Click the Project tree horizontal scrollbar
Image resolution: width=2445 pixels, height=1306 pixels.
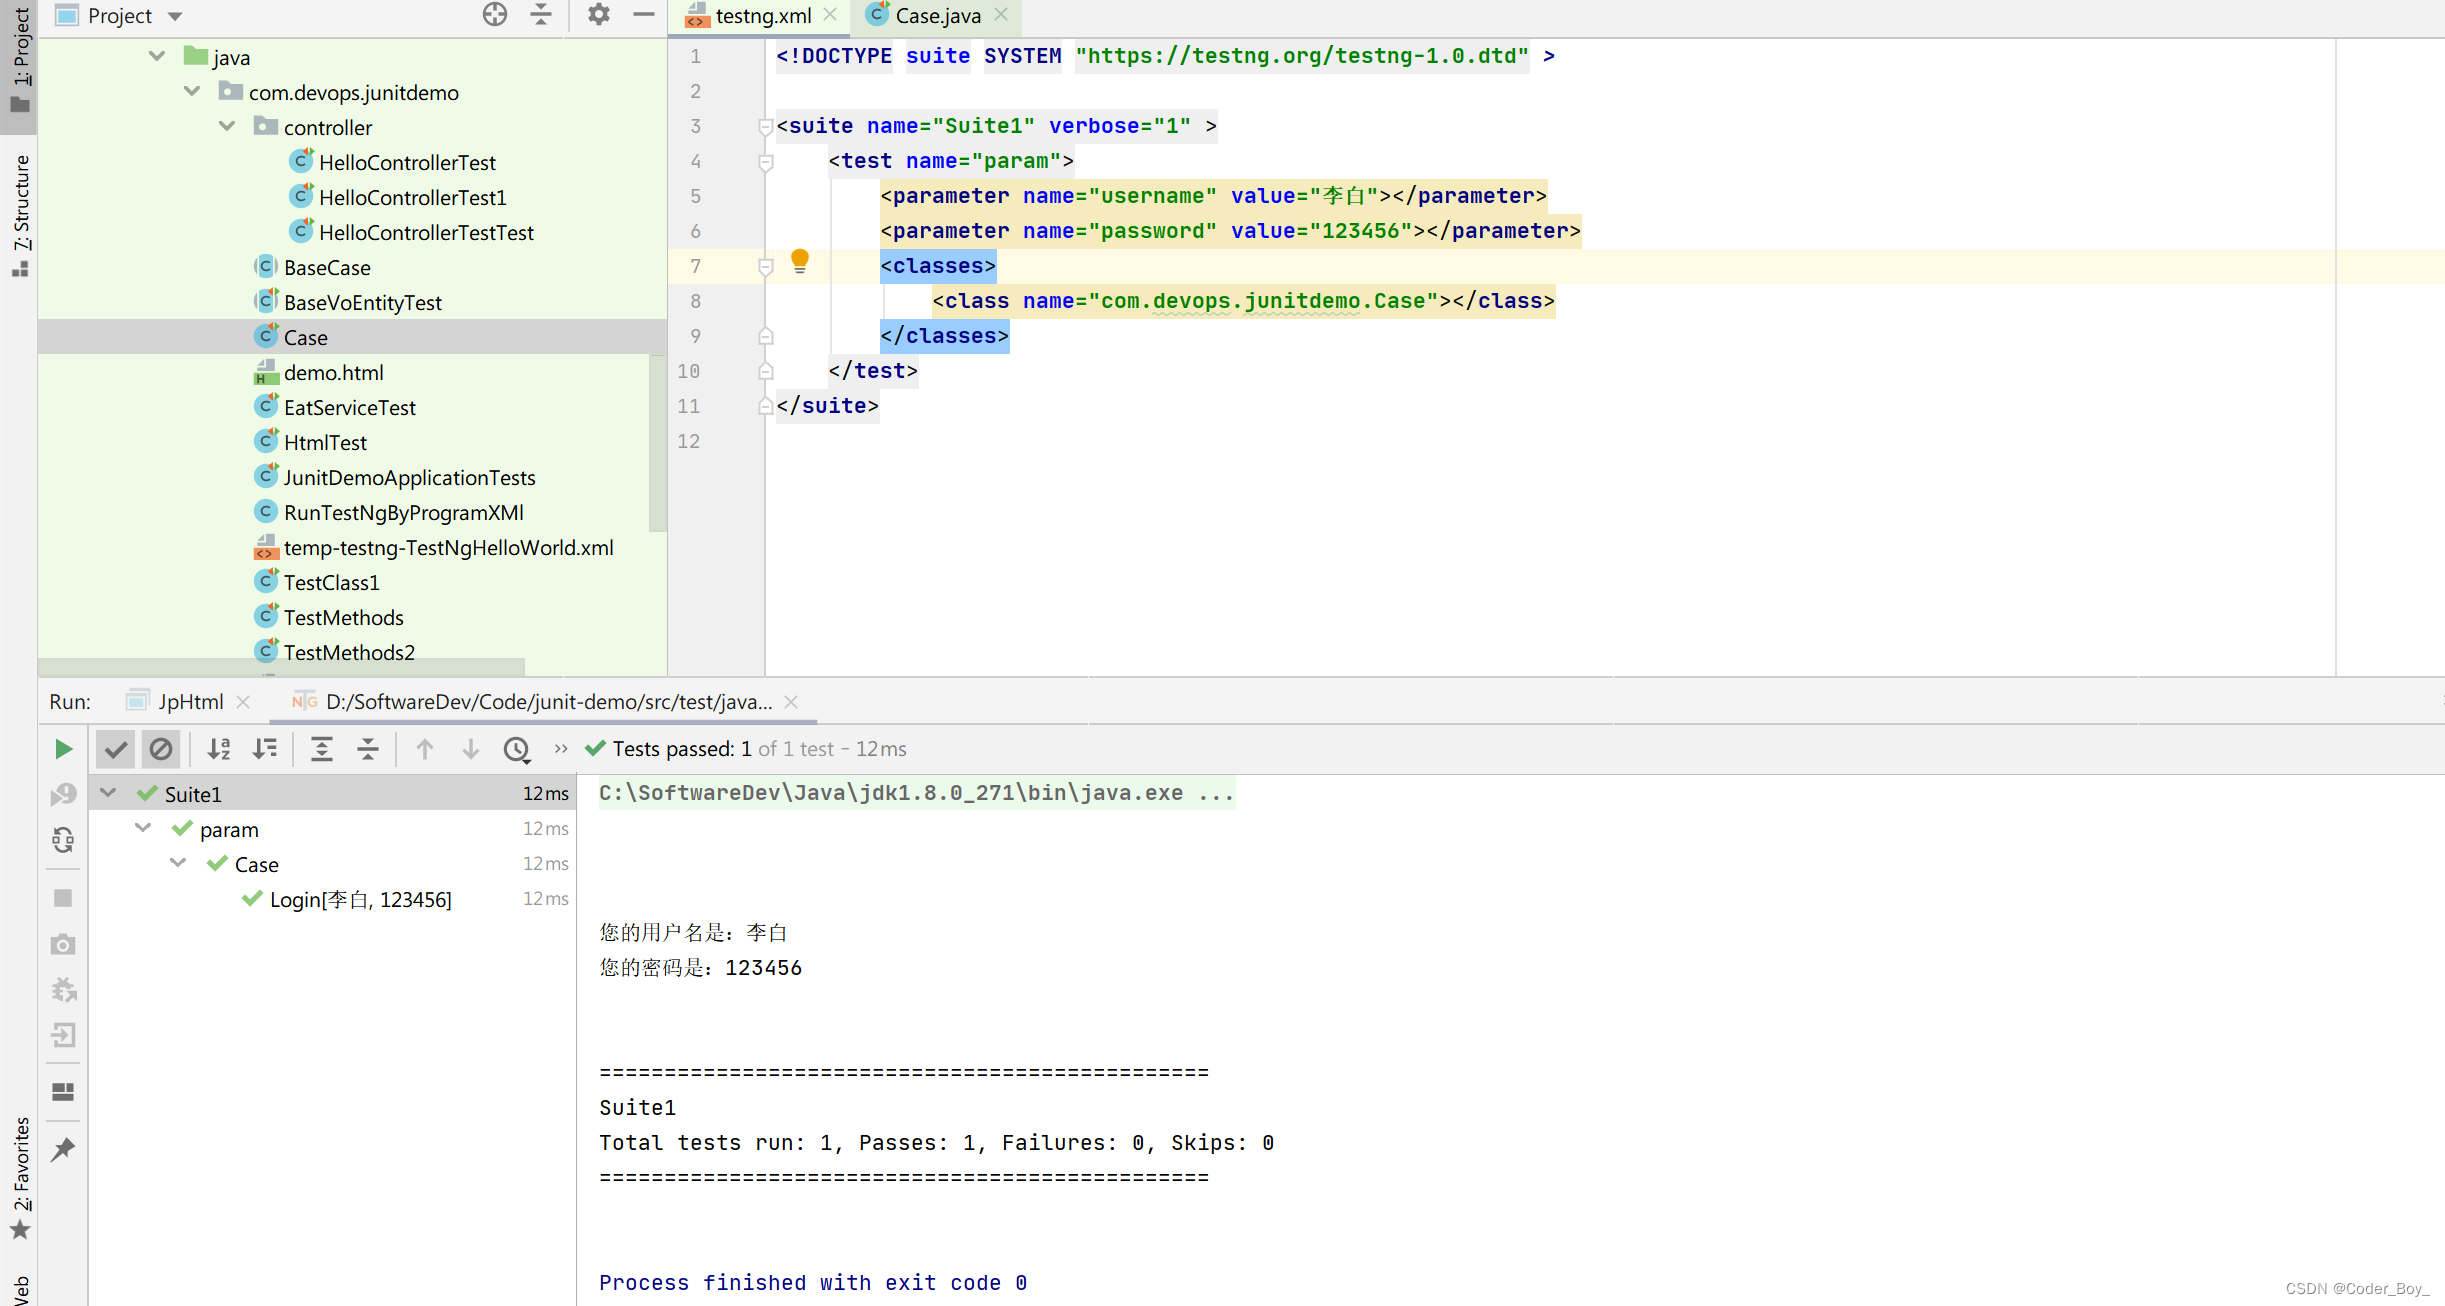point(282,666)
